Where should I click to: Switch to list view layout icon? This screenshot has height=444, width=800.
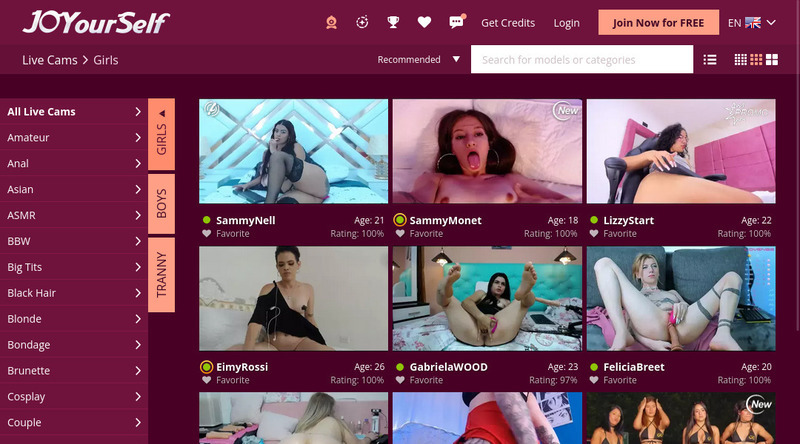coord(710,60)
